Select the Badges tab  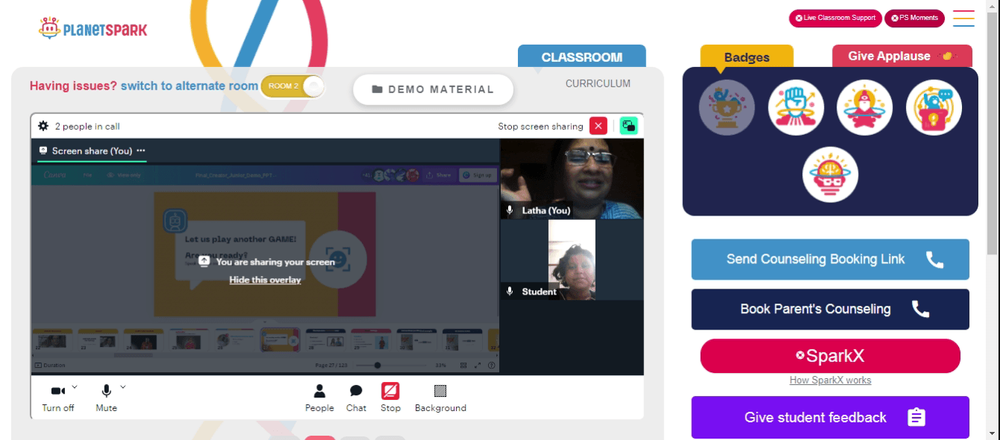[747, 57]
